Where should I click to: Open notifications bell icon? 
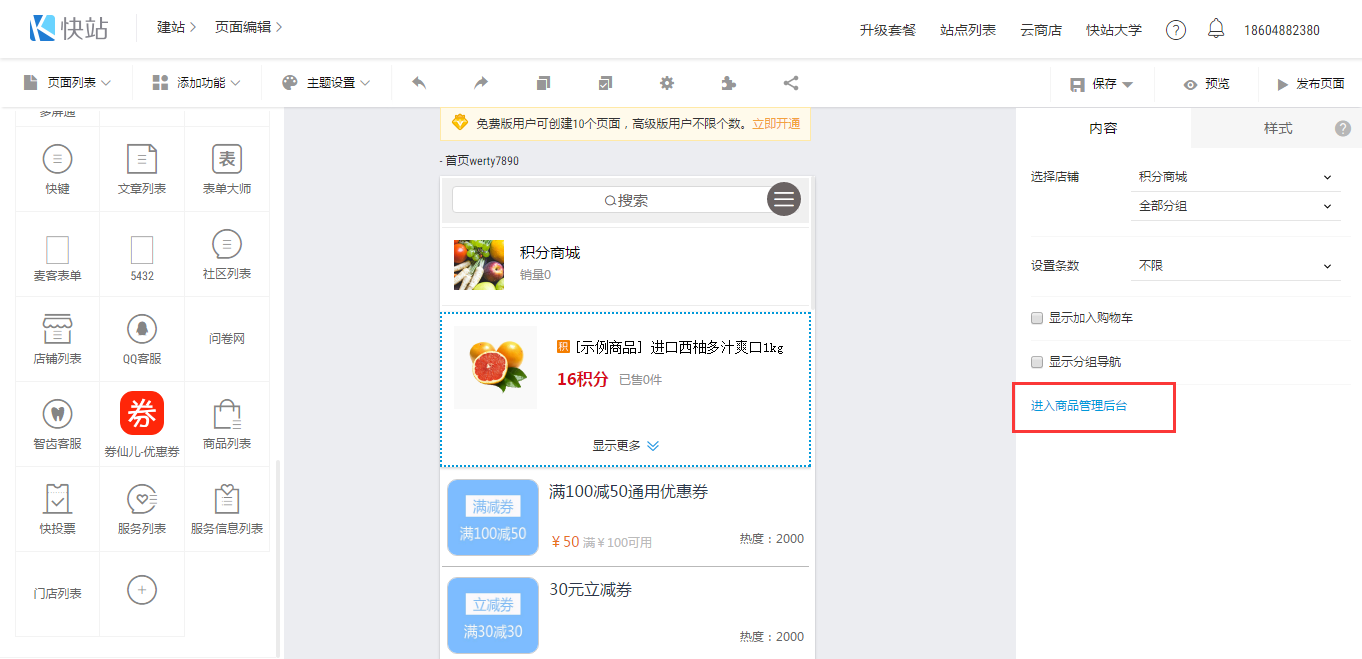tap(1216, 29)
